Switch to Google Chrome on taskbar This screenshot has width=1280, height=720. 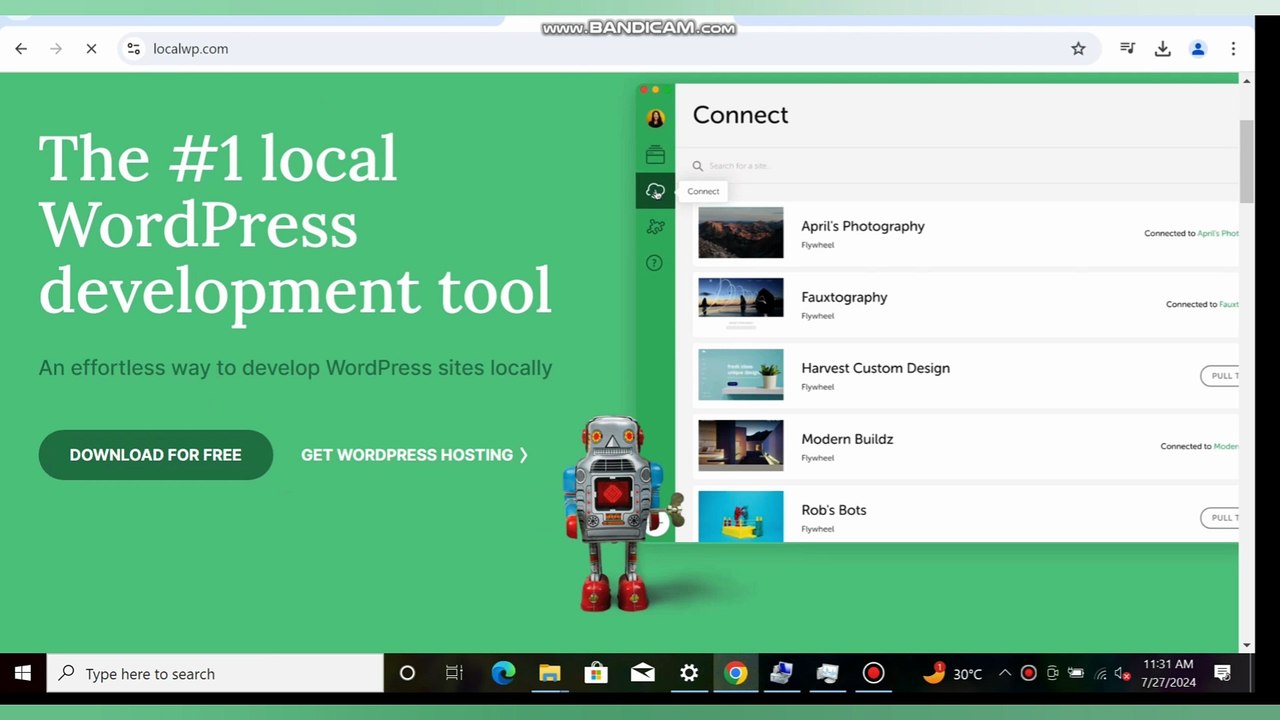[735, 673]
